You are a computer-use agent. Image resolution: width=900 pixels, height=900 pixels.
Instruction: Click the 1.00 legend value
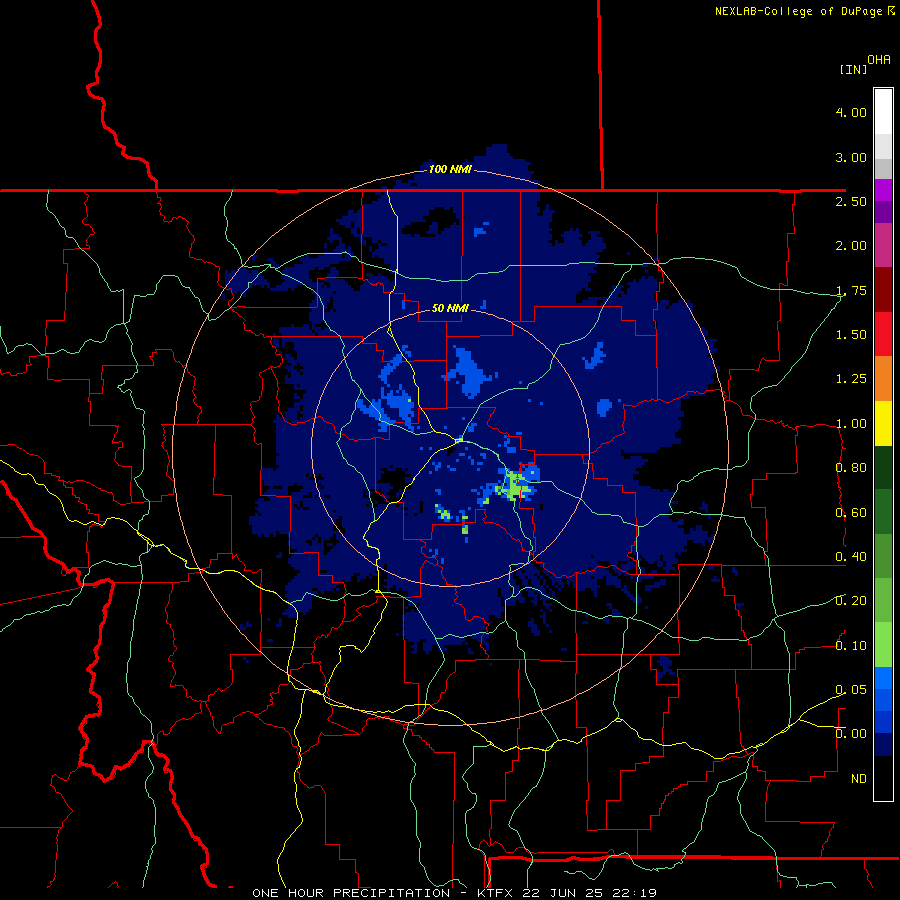pos(851,424)
